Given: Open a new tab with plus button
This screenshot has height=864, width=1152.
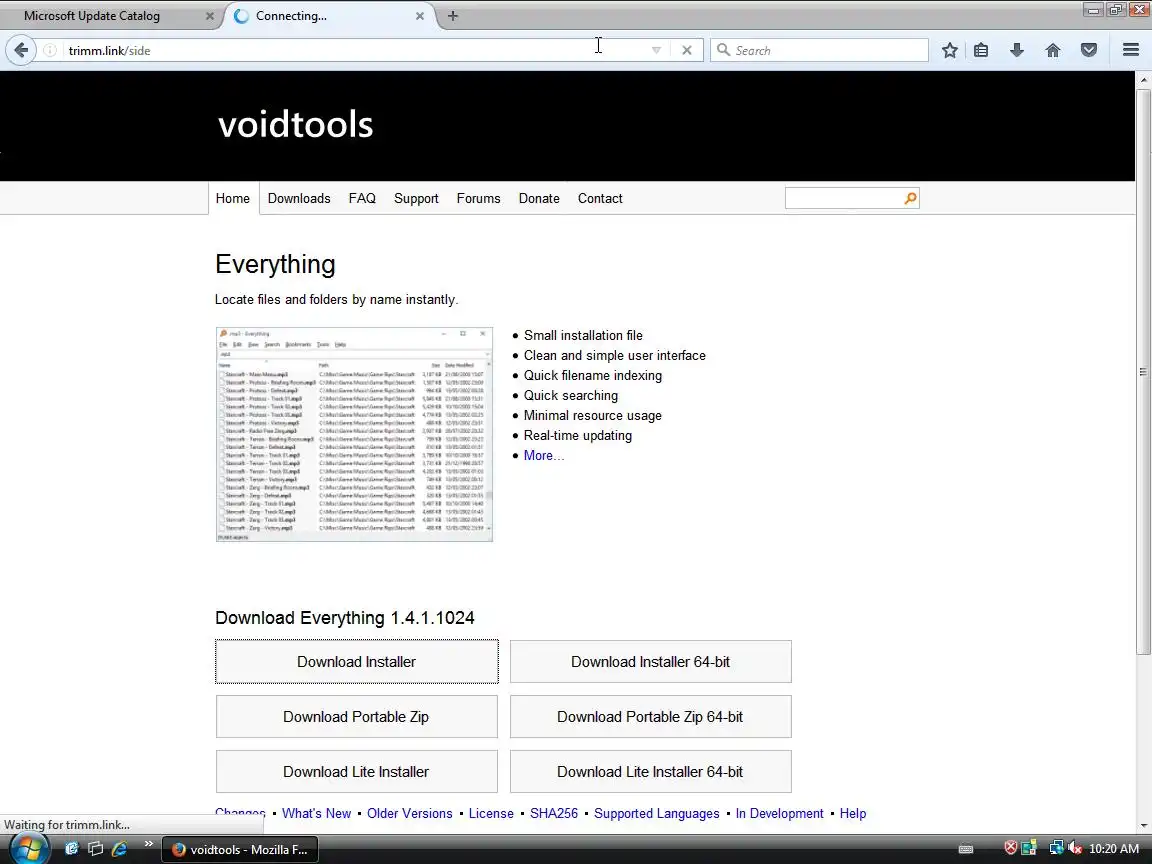Looking at the screenshot, I should pos(453,15).
